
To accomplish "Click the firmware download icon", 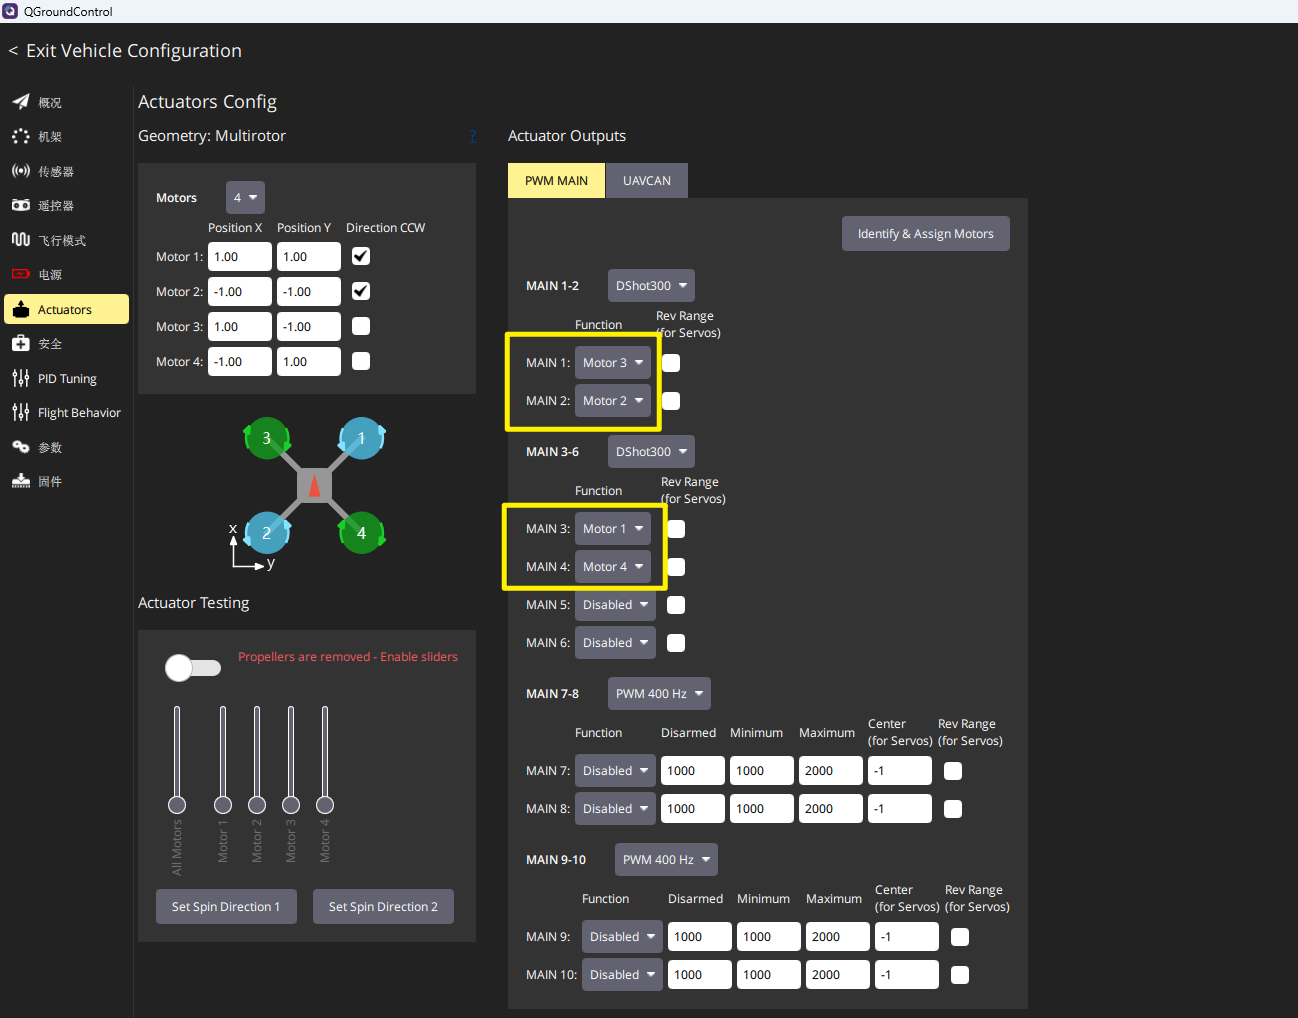I will pos(21,481).
